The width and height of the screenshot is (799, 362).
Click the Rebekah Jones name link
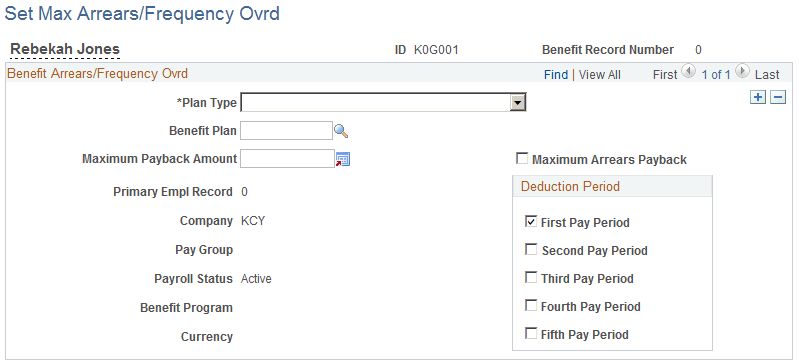tap(65, 49)
